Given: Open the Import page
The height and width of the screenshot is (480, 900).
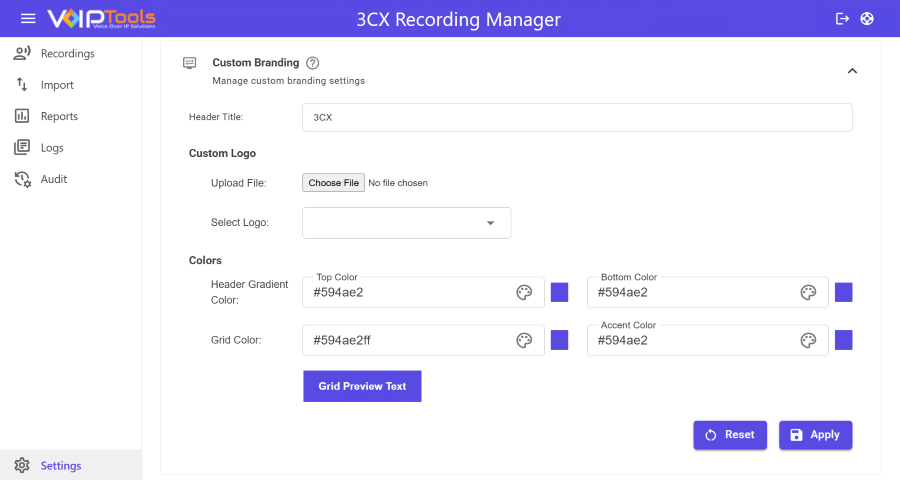Looking at the screenshot, I should tap(57, 85).
